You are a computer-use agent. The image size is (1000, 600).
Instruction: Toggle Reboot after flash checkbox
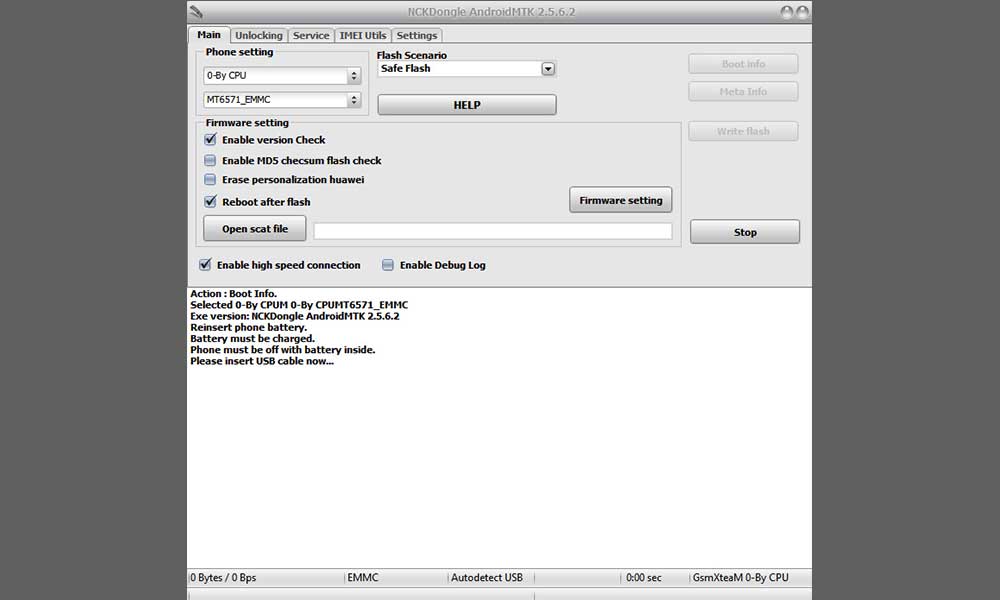210,201
